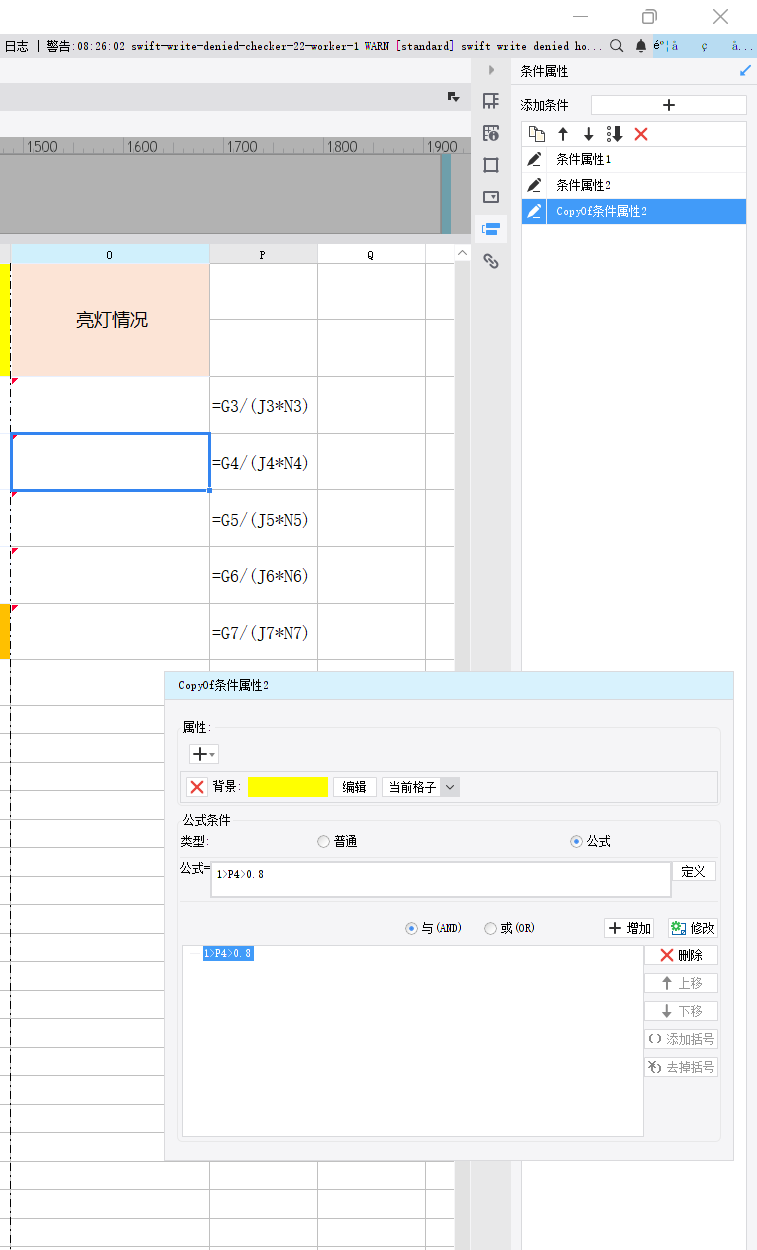
Task: Click the 编辑 button beside the background color
Action: coord(355,787)
